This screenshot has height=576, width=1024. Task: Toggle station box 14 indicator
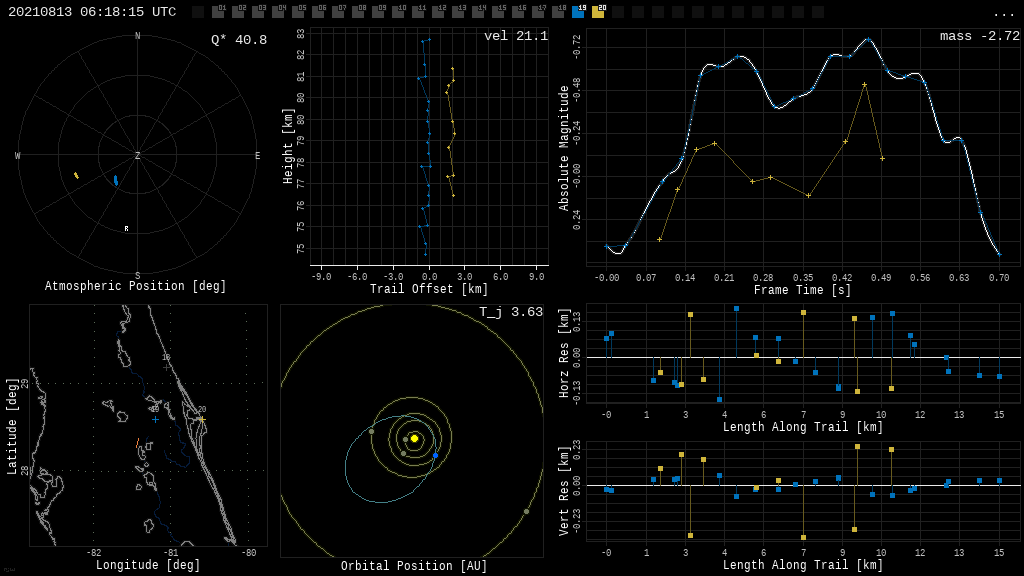click(477, 11)
